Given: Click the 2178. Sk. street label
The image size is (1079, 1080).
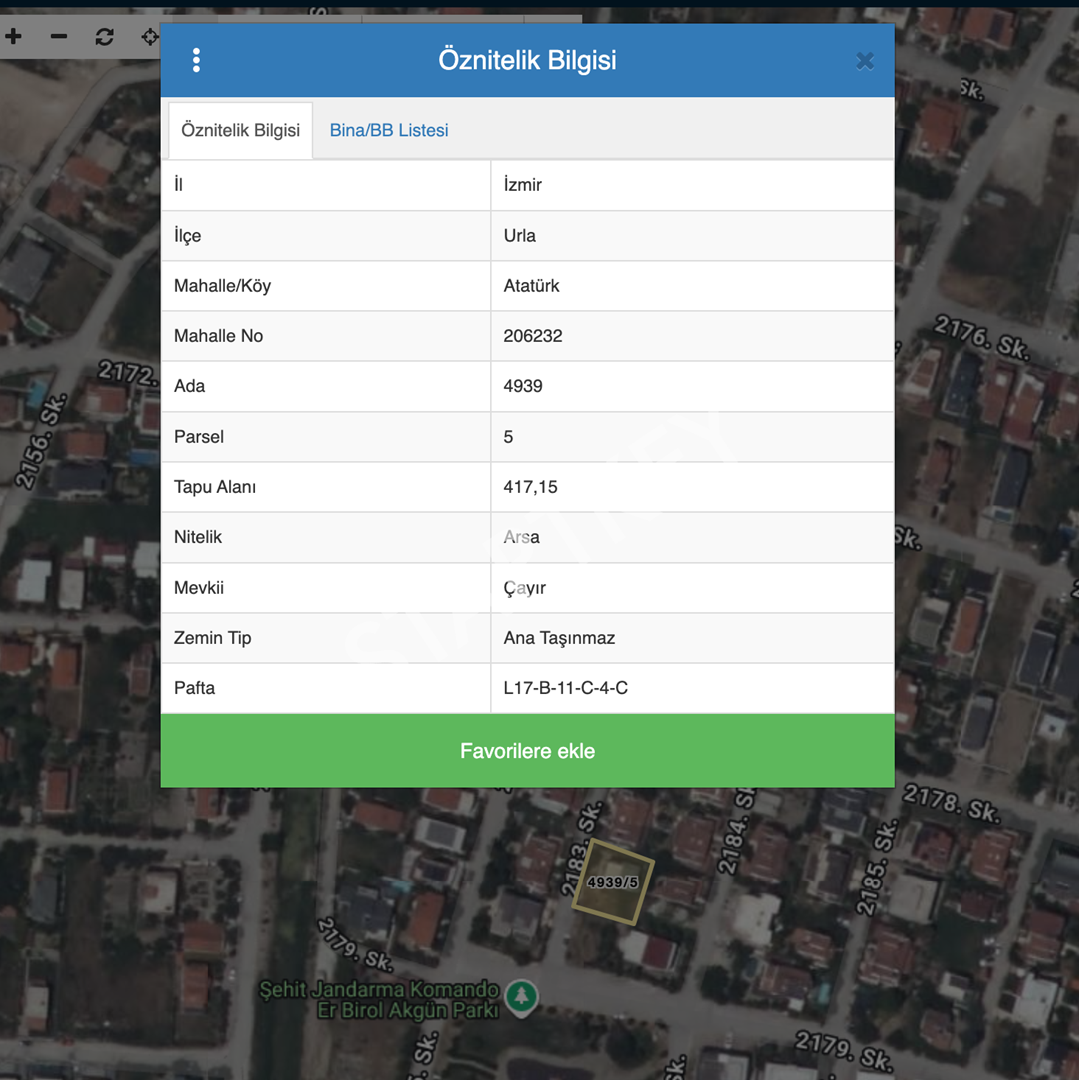Looking at the screenshot, I should [x=951, y=804].
